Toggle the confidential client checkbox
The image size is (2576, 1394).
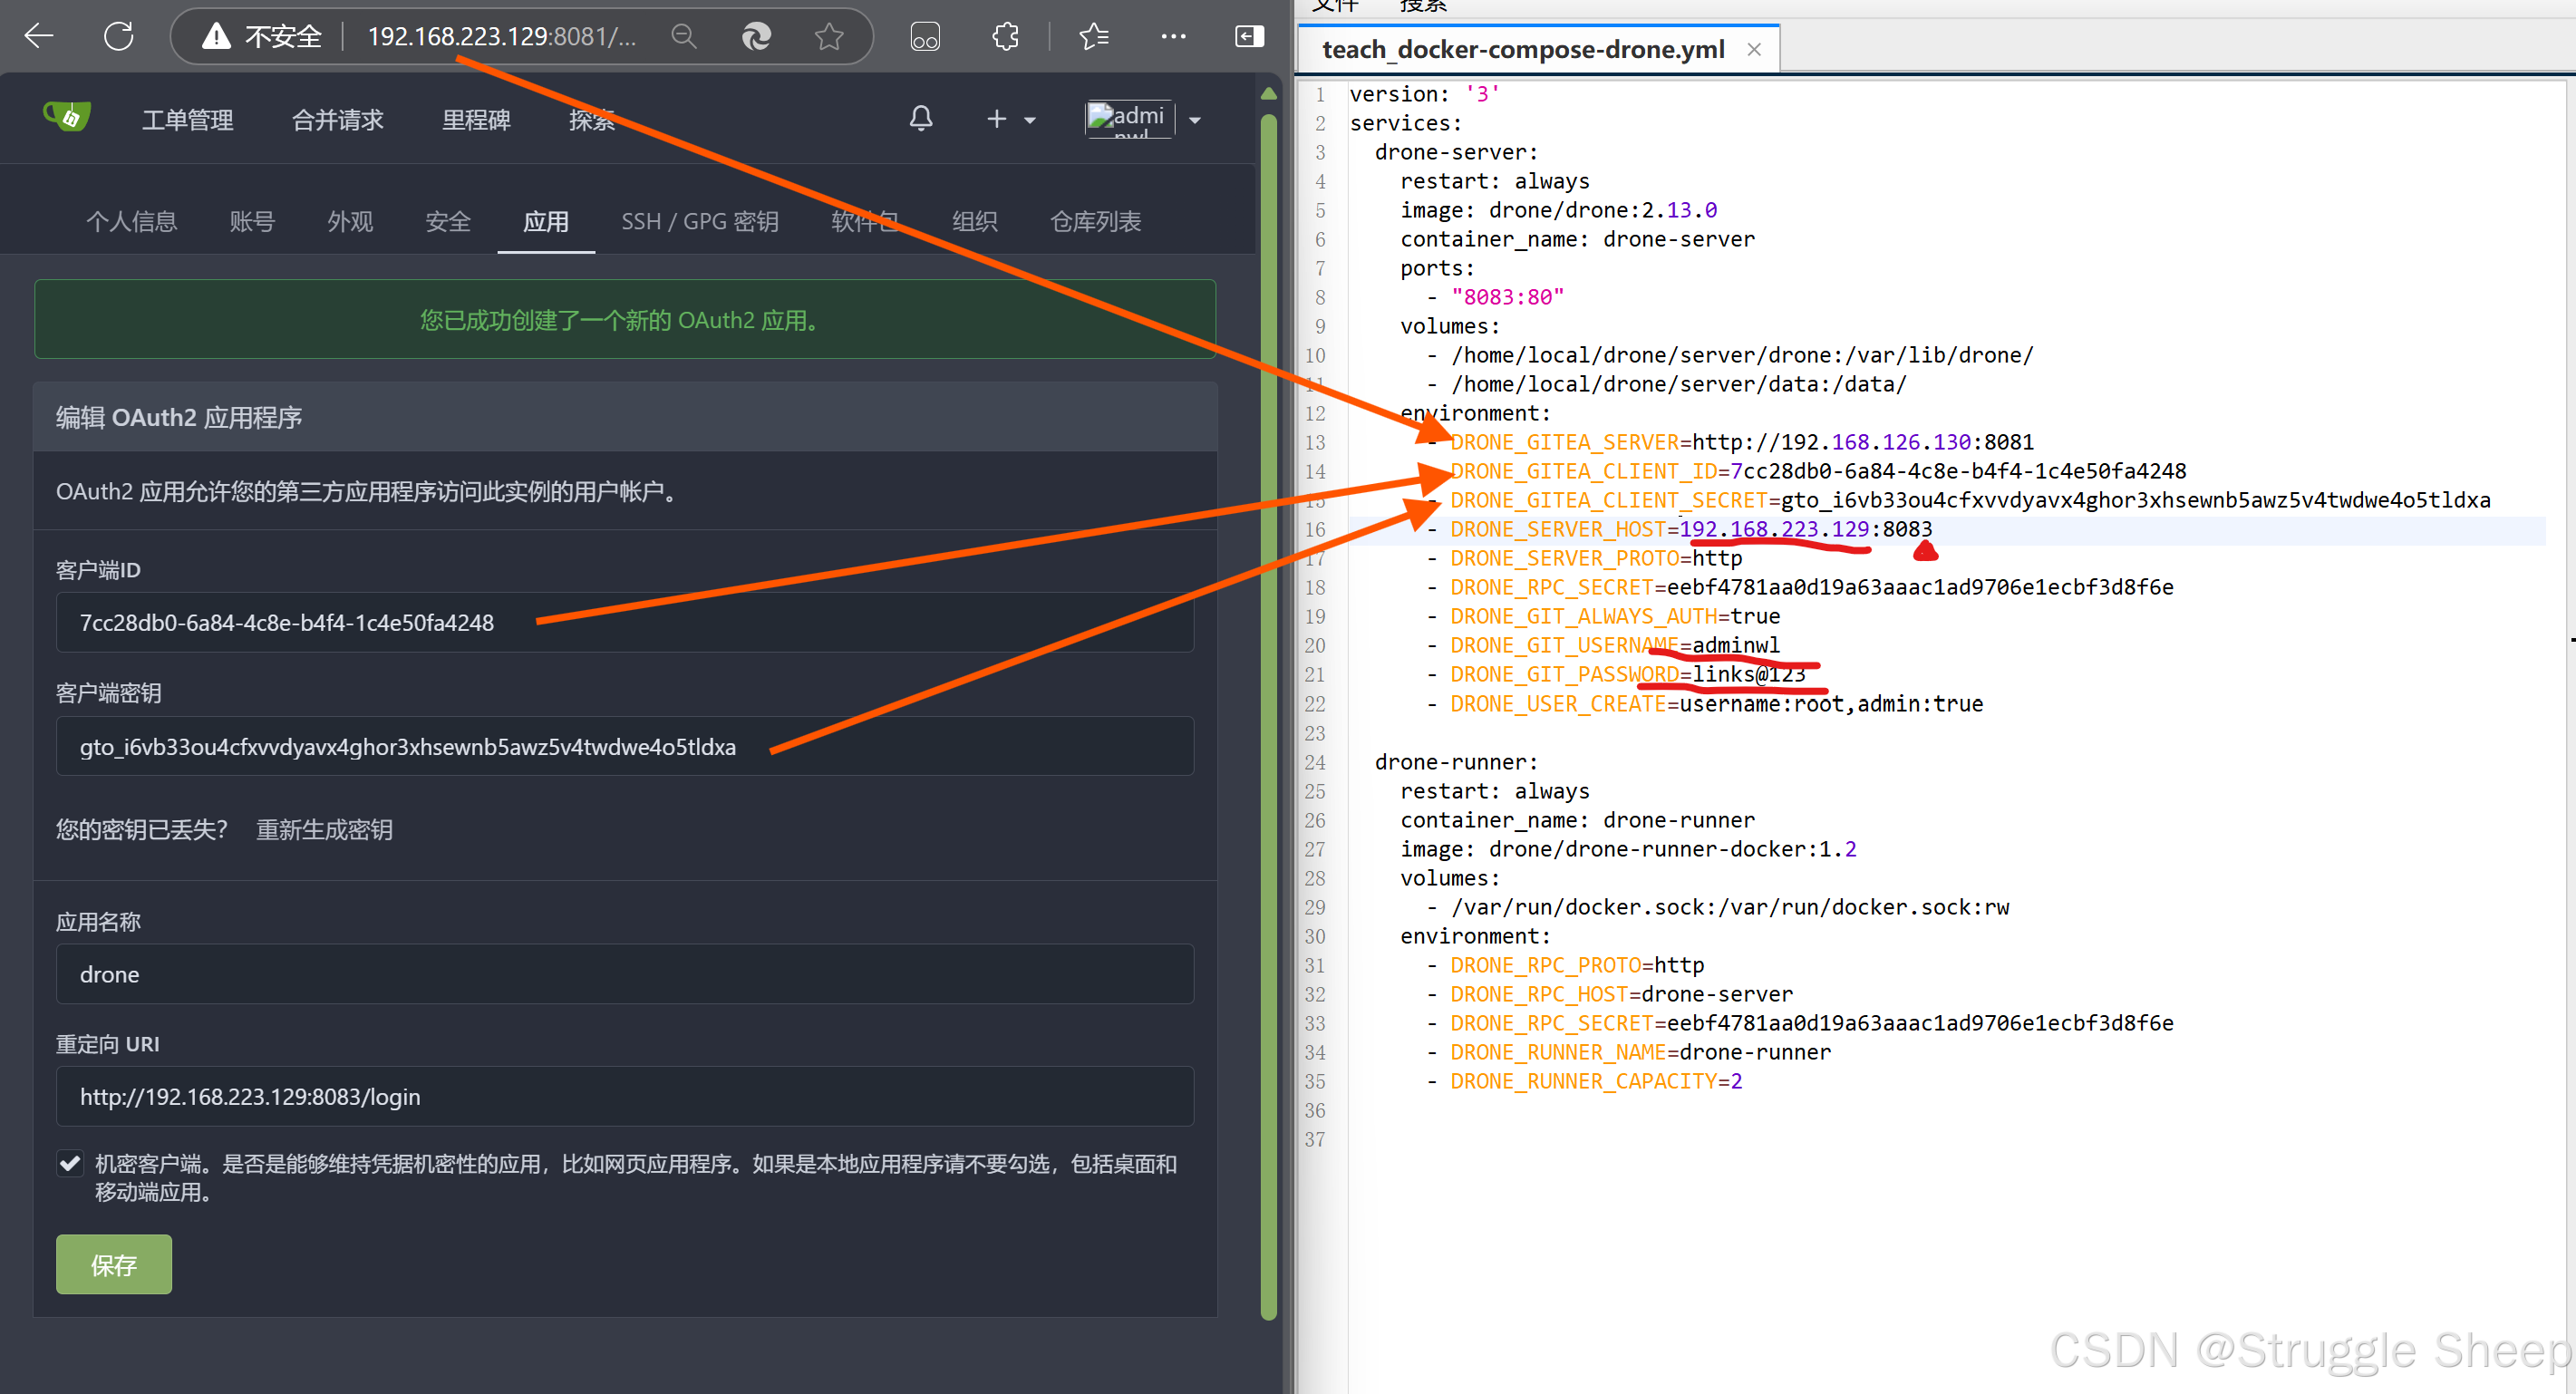(x=70, y=1163)
